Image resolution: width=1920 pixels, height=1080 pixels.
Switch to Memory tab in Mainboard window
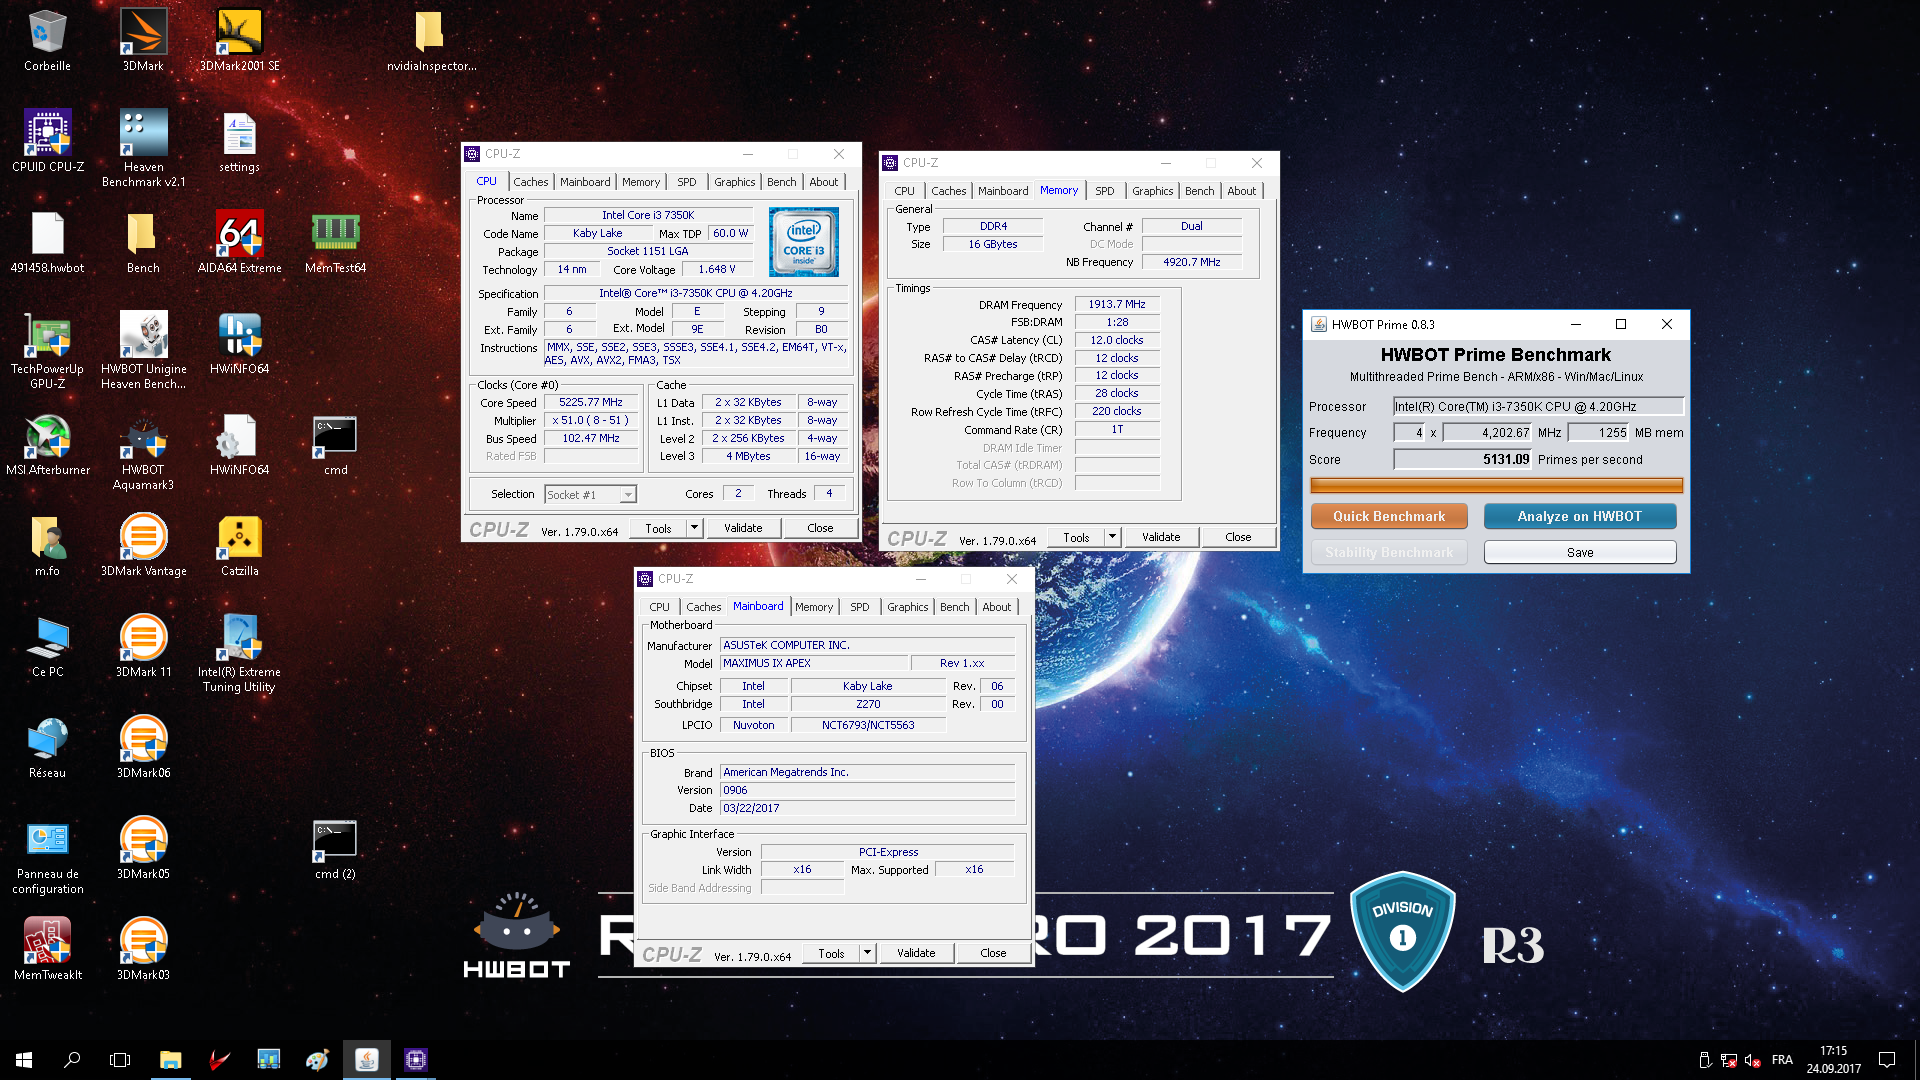[x=814, y=607]
